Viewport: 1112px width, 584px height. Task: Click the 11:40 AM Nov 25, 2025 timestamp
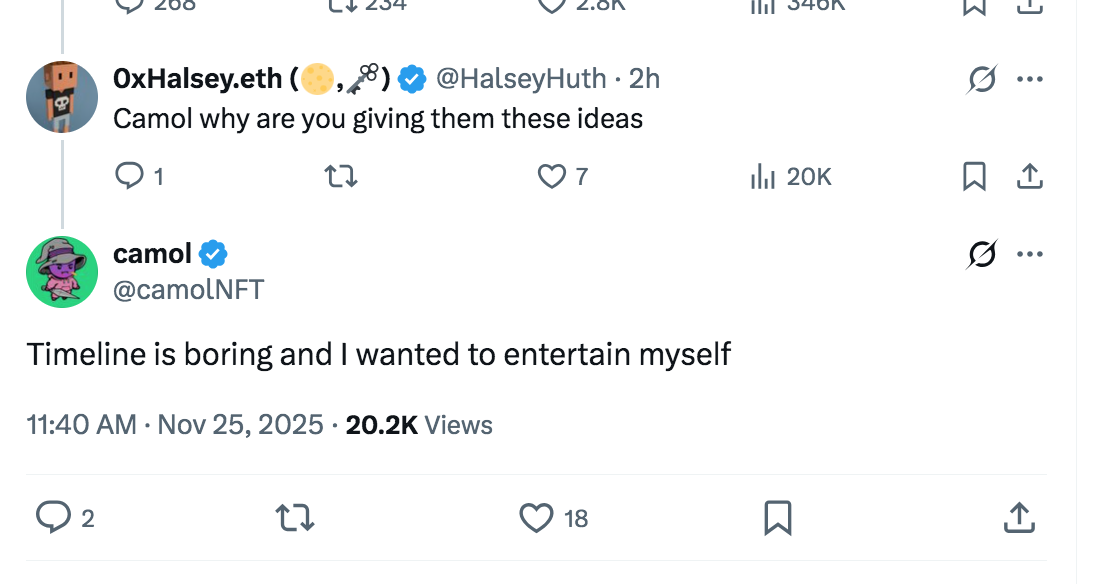(174, 425)
